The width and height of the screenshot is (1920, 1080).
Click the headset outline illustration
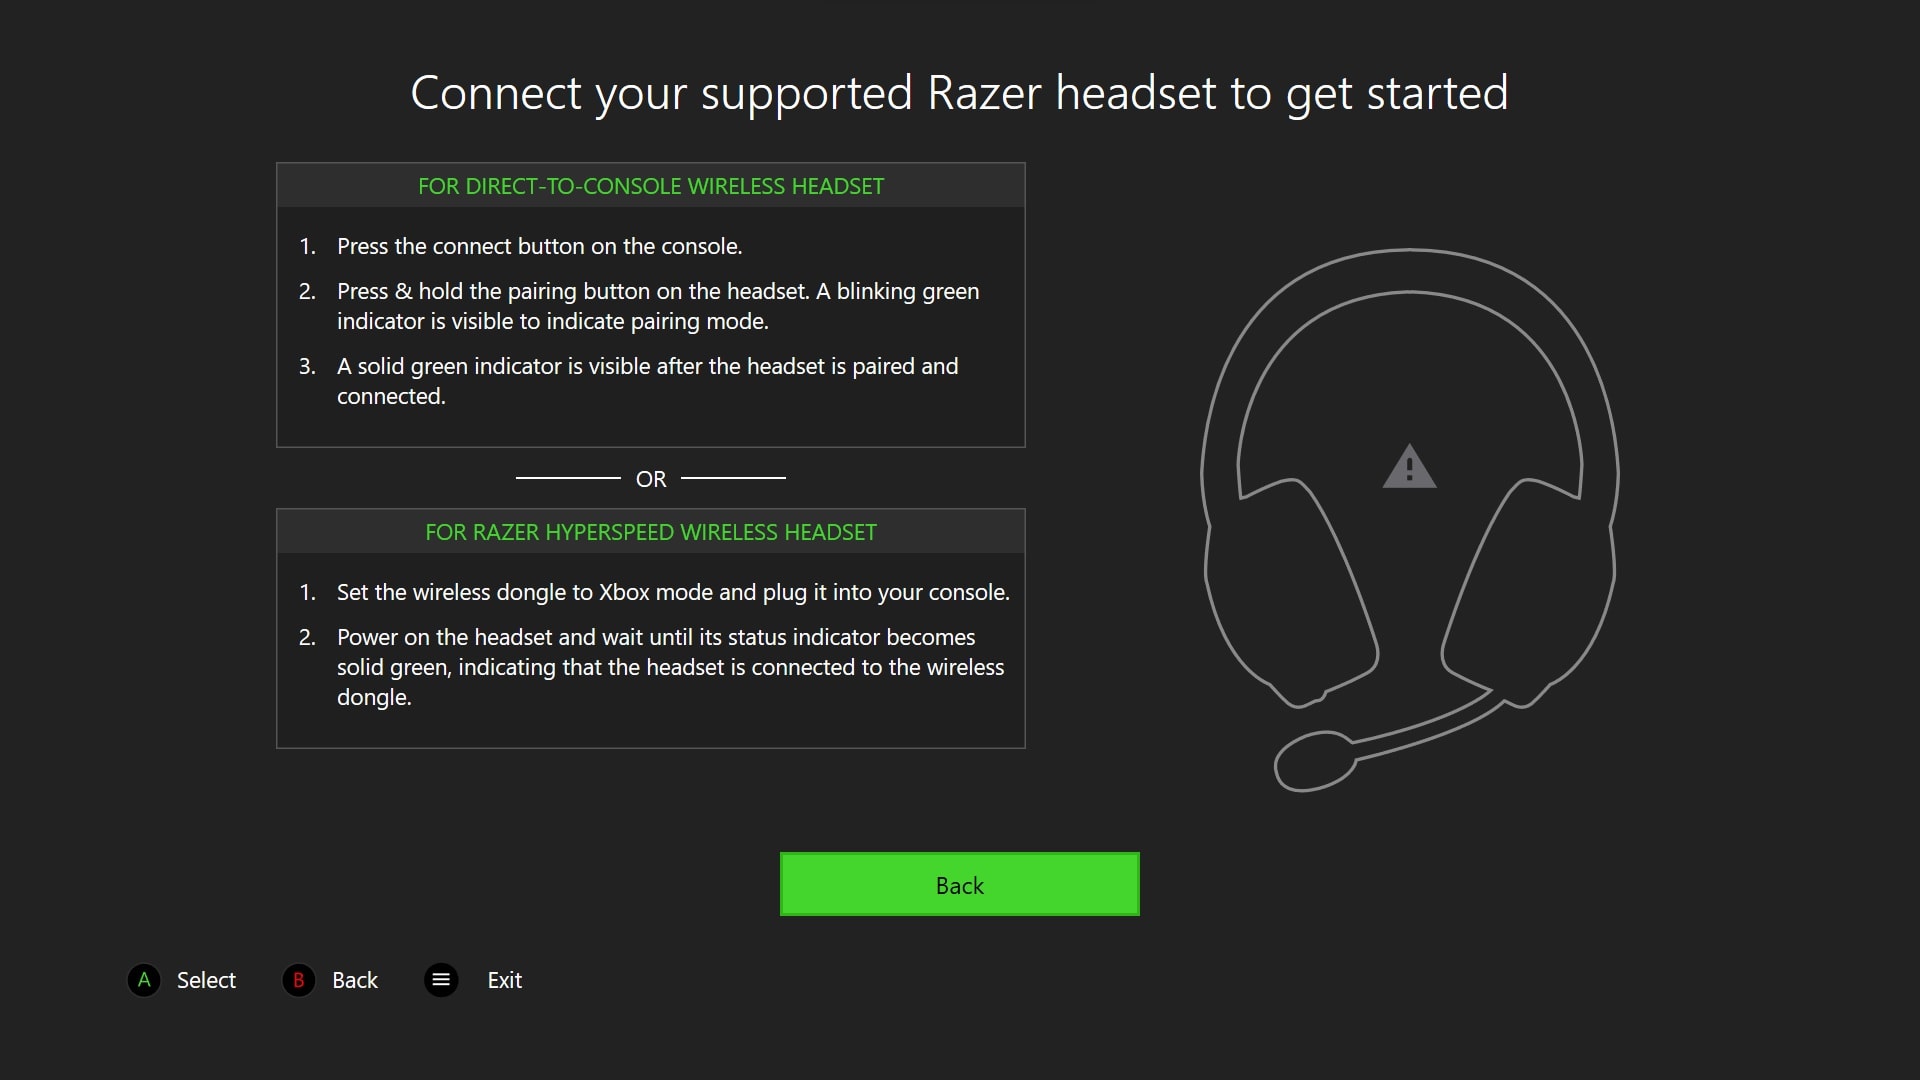click(1409, 520)
